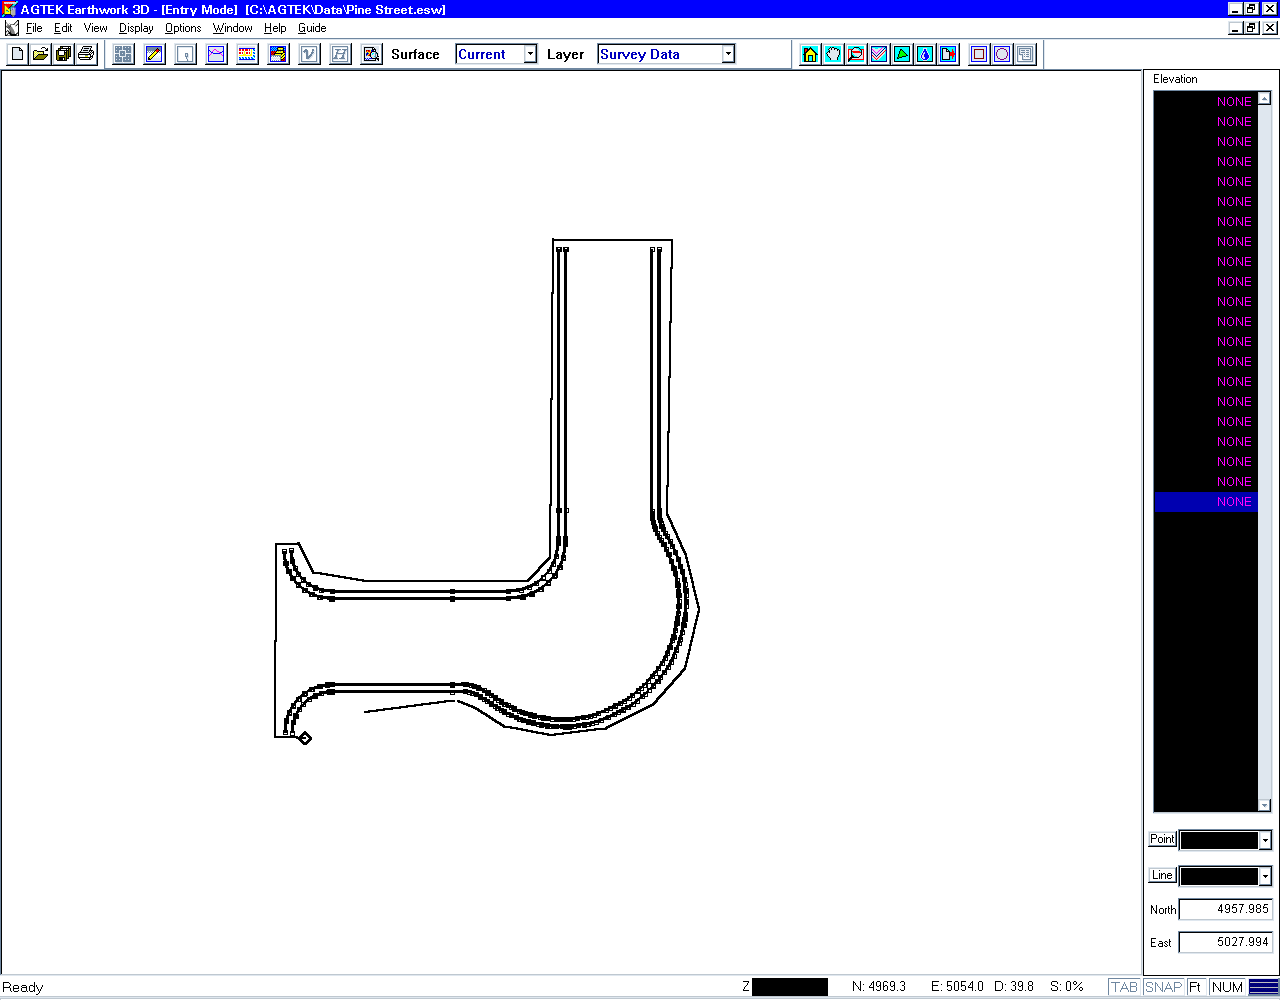Screen dimensions: 1280x1000
Task: Toggle SNAP indicator in status bar
Action: (1163, 987)
